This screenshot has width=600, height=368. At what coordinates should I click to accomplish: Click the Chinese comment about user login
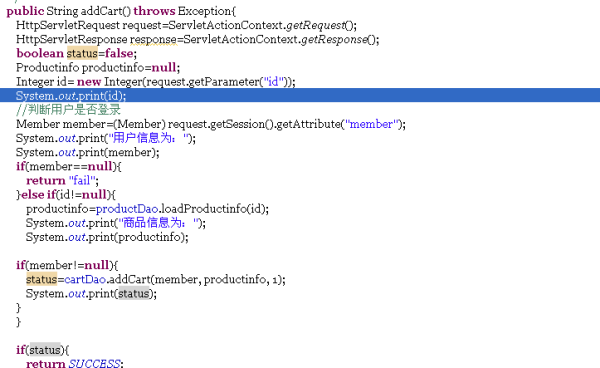(68, 110)
